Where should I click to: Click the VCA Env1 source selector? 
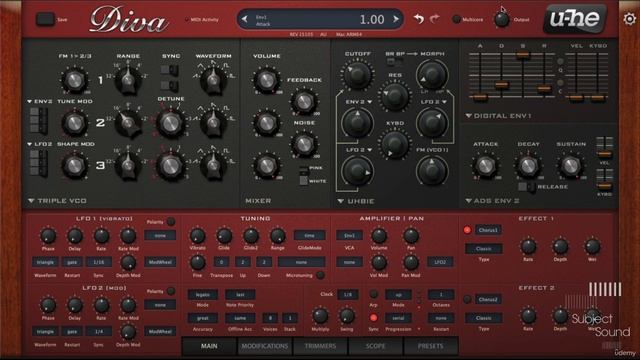[x=349, y=236]
